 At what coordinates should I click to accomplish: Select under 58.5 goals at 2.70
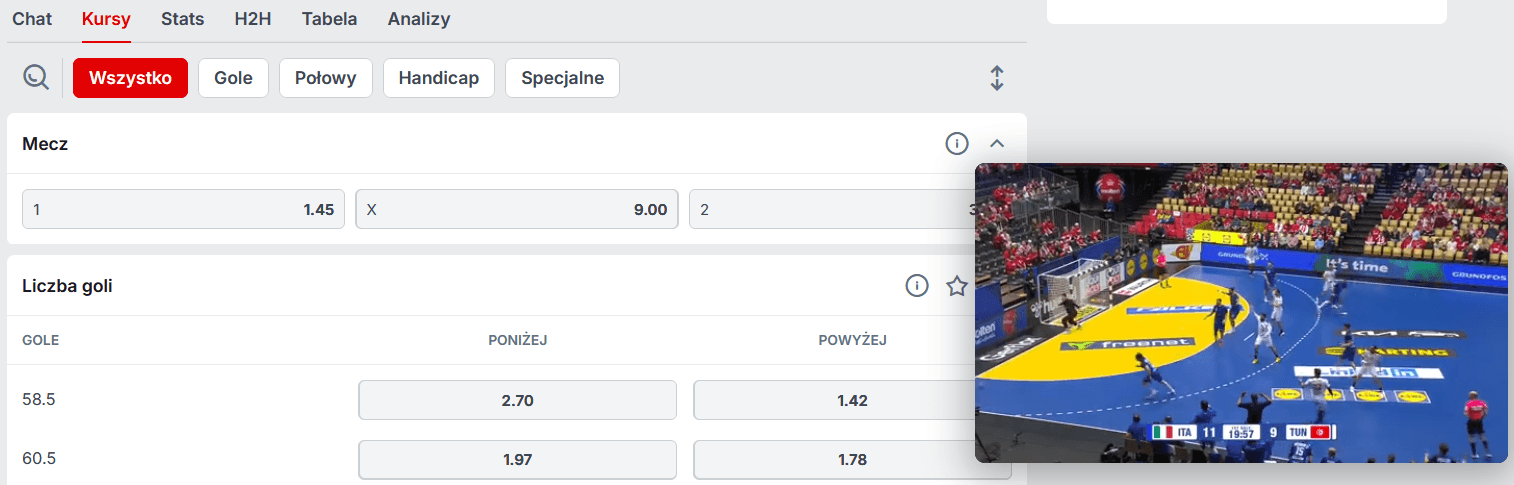click(517, 400)
